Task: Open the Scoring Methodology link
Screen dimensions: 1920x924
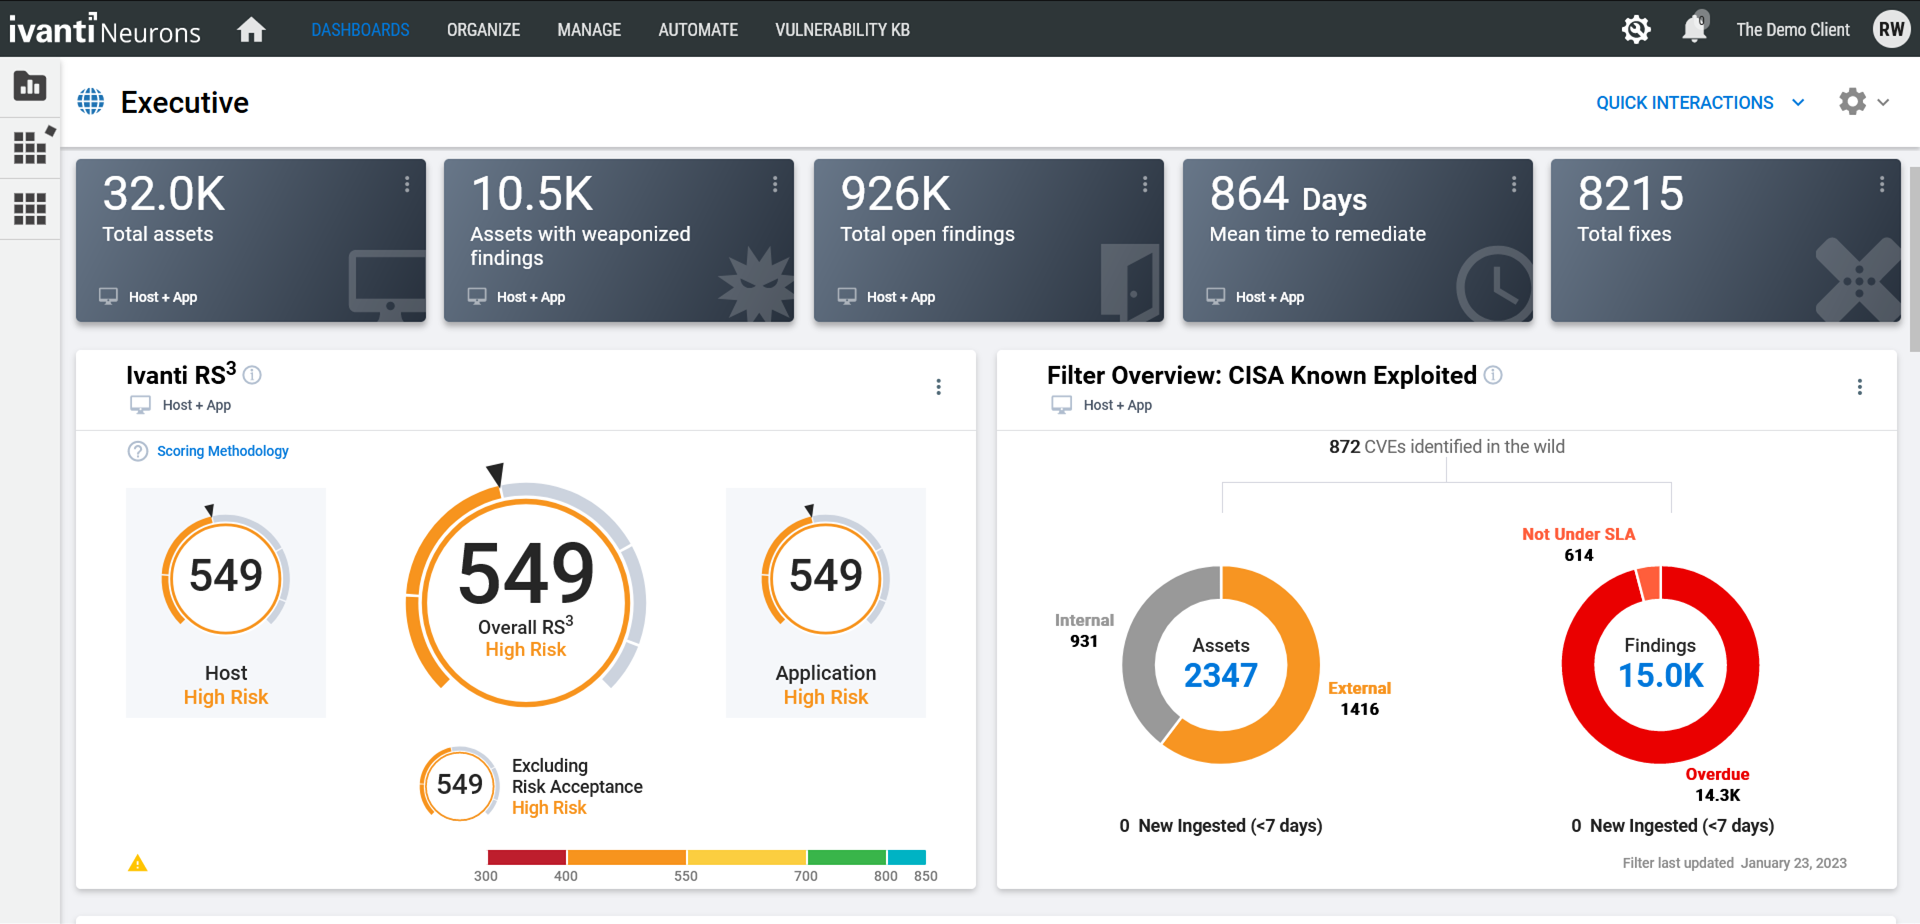Action: [x=222, y=451]
